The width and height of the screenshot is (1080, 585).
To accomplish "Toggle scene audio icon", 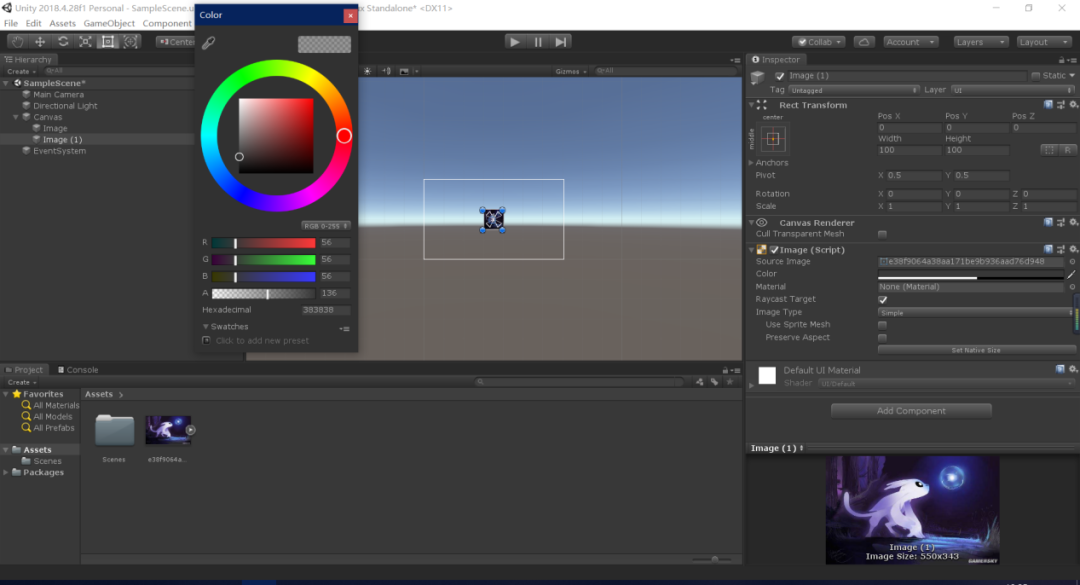I will pyautogui.click(x=386, y=71).
